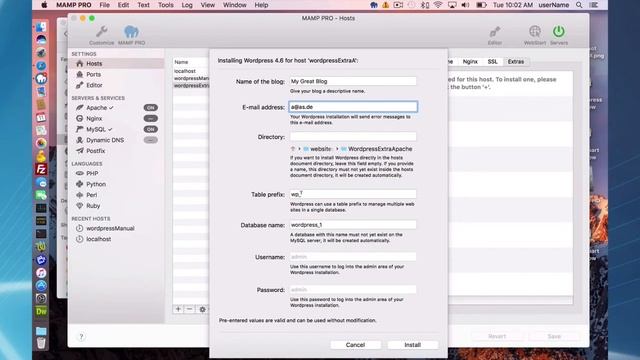Click the Database name field

coord(353,225)
